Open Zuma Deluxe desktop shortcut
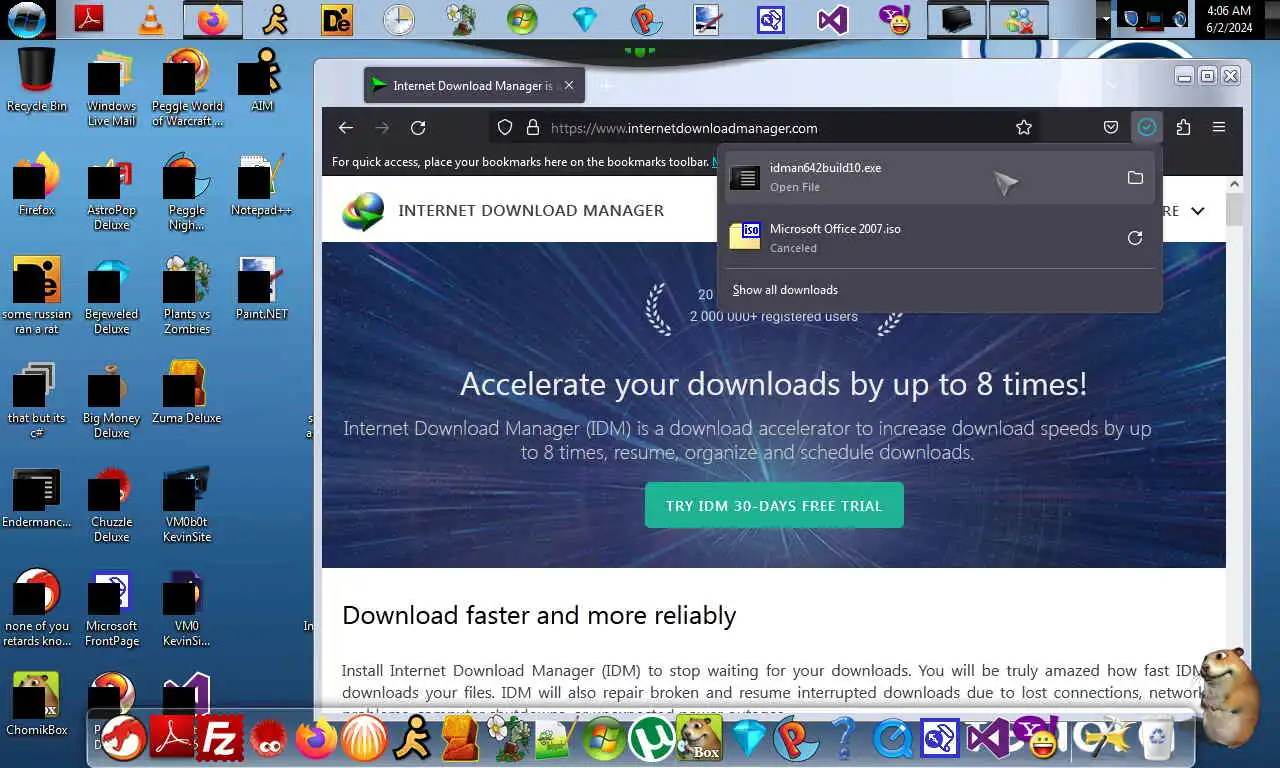Viewport: 1280px width, 768px height. point(187,392)
